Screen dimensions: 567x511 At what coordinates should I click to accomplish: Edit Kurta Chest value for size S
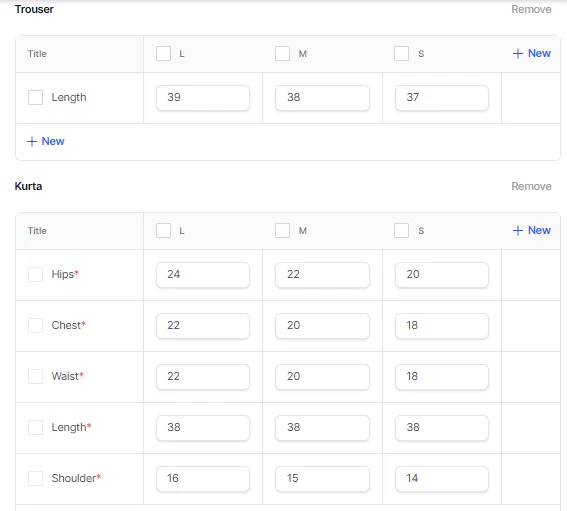point(442,326)
